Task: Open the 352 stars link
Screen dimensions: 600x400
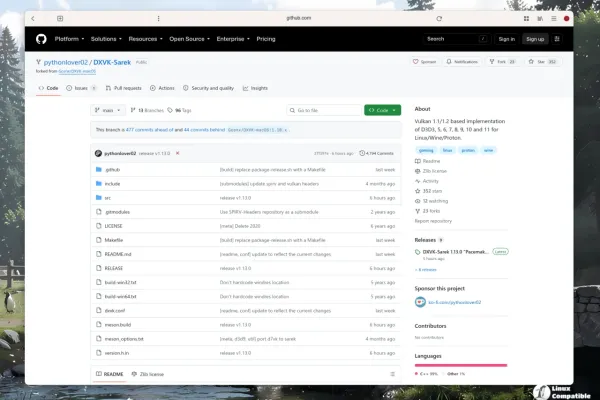Action: point(429,191)
